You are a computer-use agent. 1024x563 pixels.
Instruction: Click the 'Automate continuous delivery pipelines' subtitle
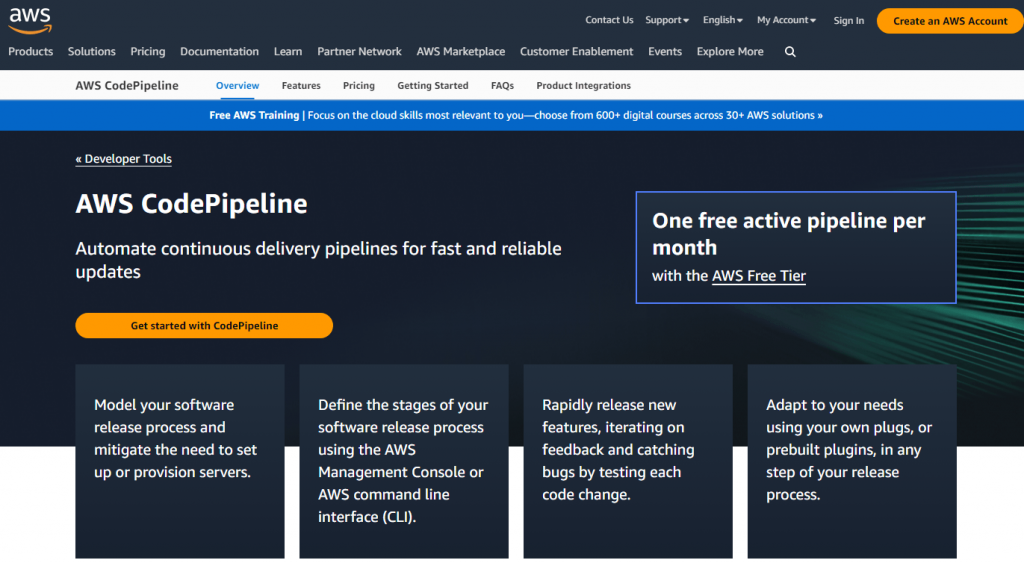pyautogui.click(x=318, y=260)
